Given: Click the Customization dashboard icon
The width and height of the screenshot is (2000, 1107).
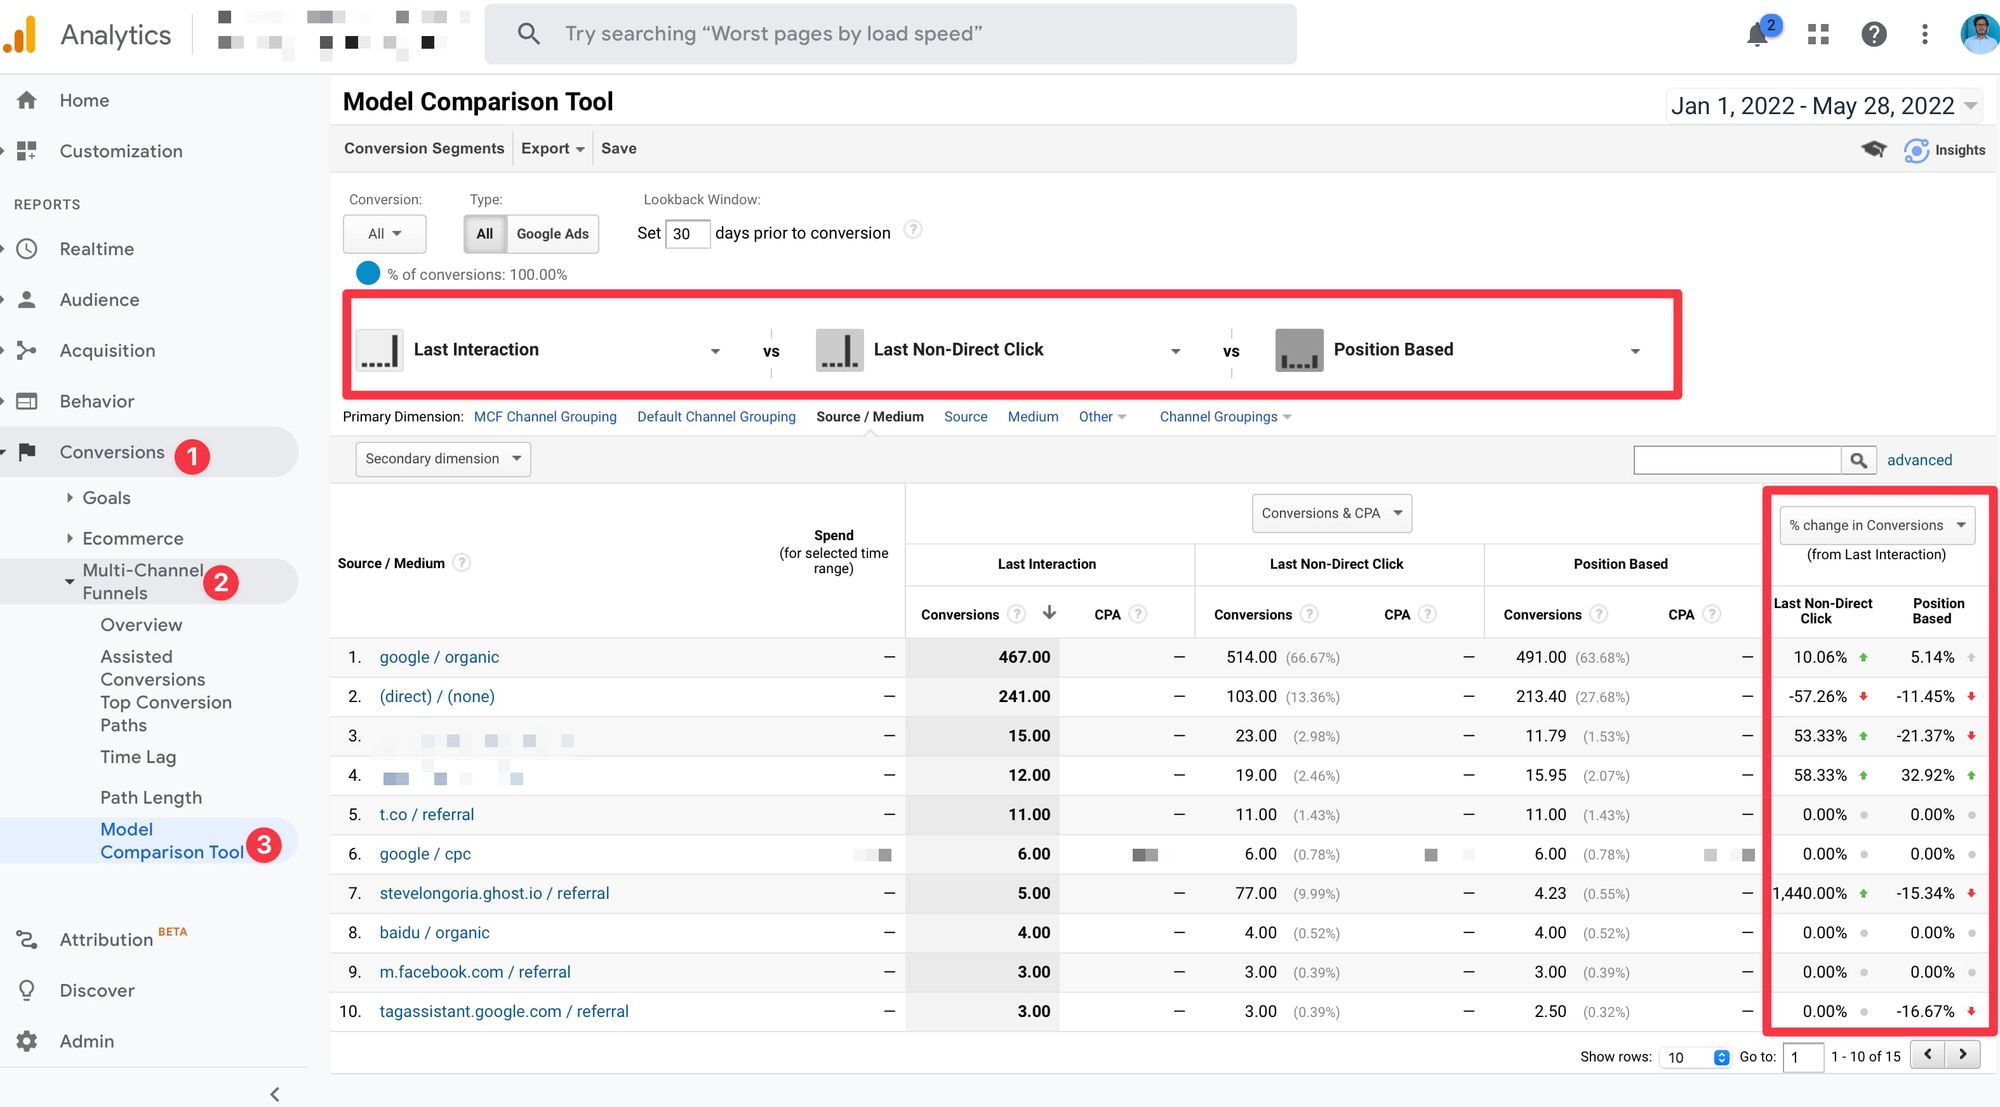Looking at the screenshot, I should pyautogui.click(x=27, y=151).
